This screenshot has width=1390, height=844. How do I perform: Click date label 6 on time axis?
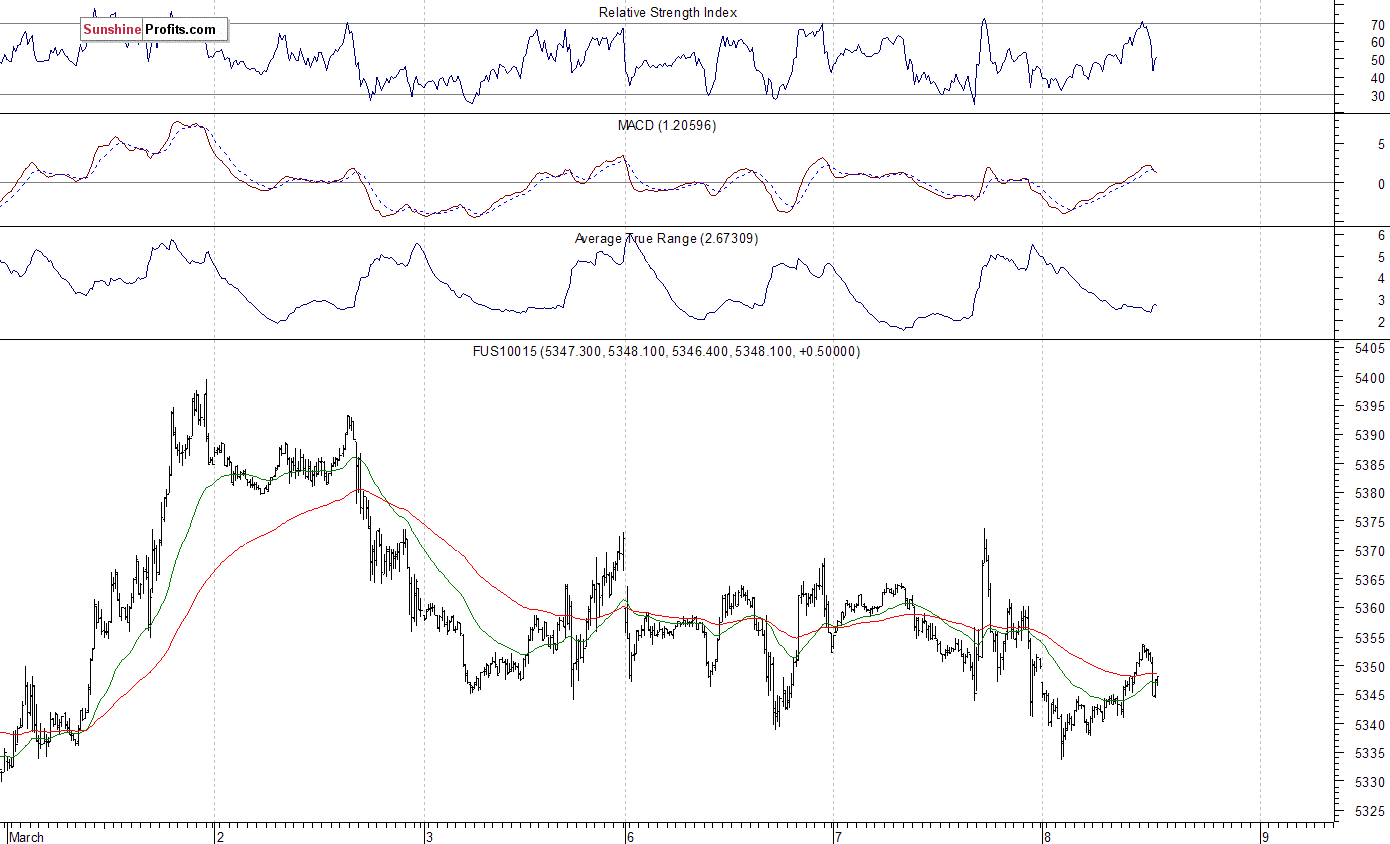click(630, 837)
